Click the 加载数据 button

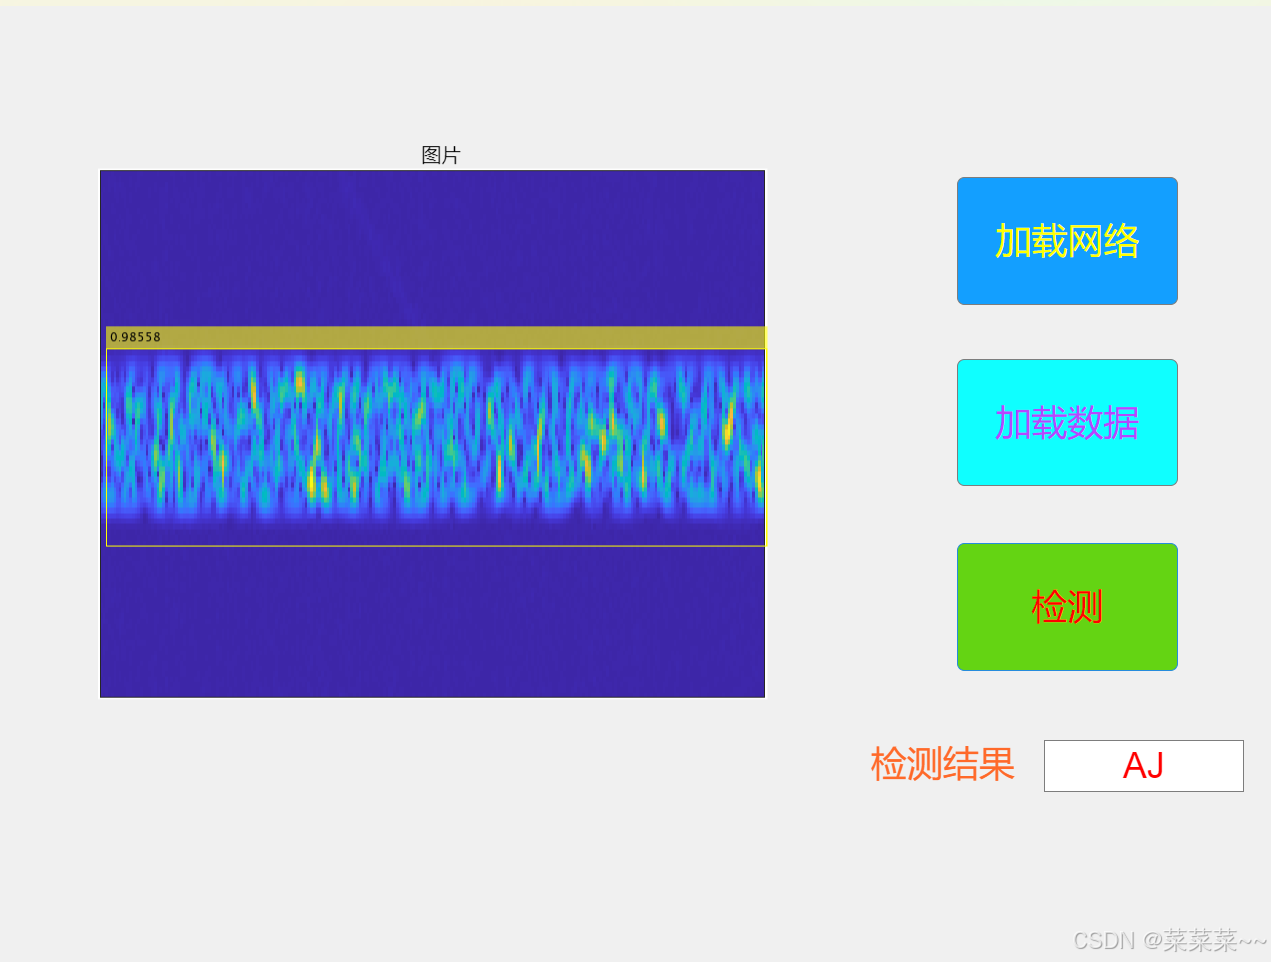1067,423
